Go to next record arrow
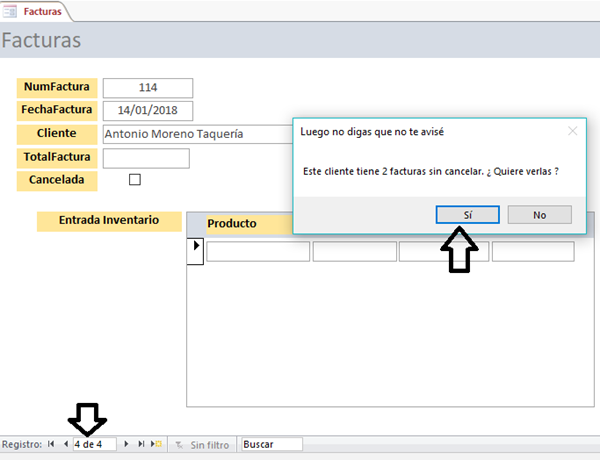Viewport: 600px width, 460px height. pyautogui.click(x=126, y=444)
